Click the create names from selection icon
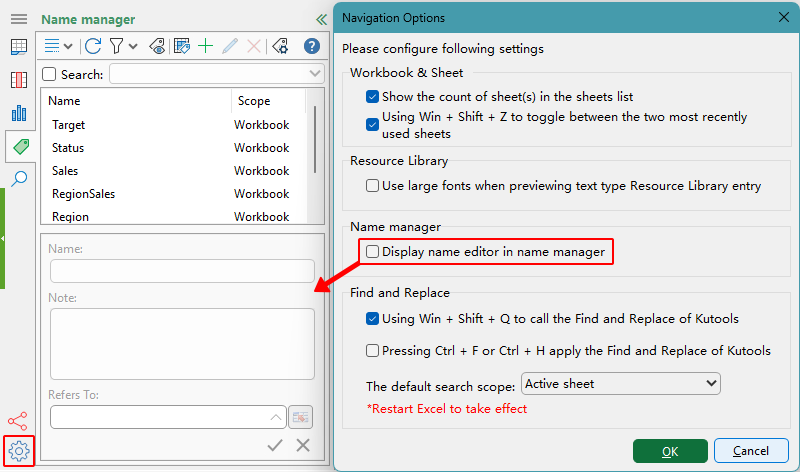 pos(182,46)
